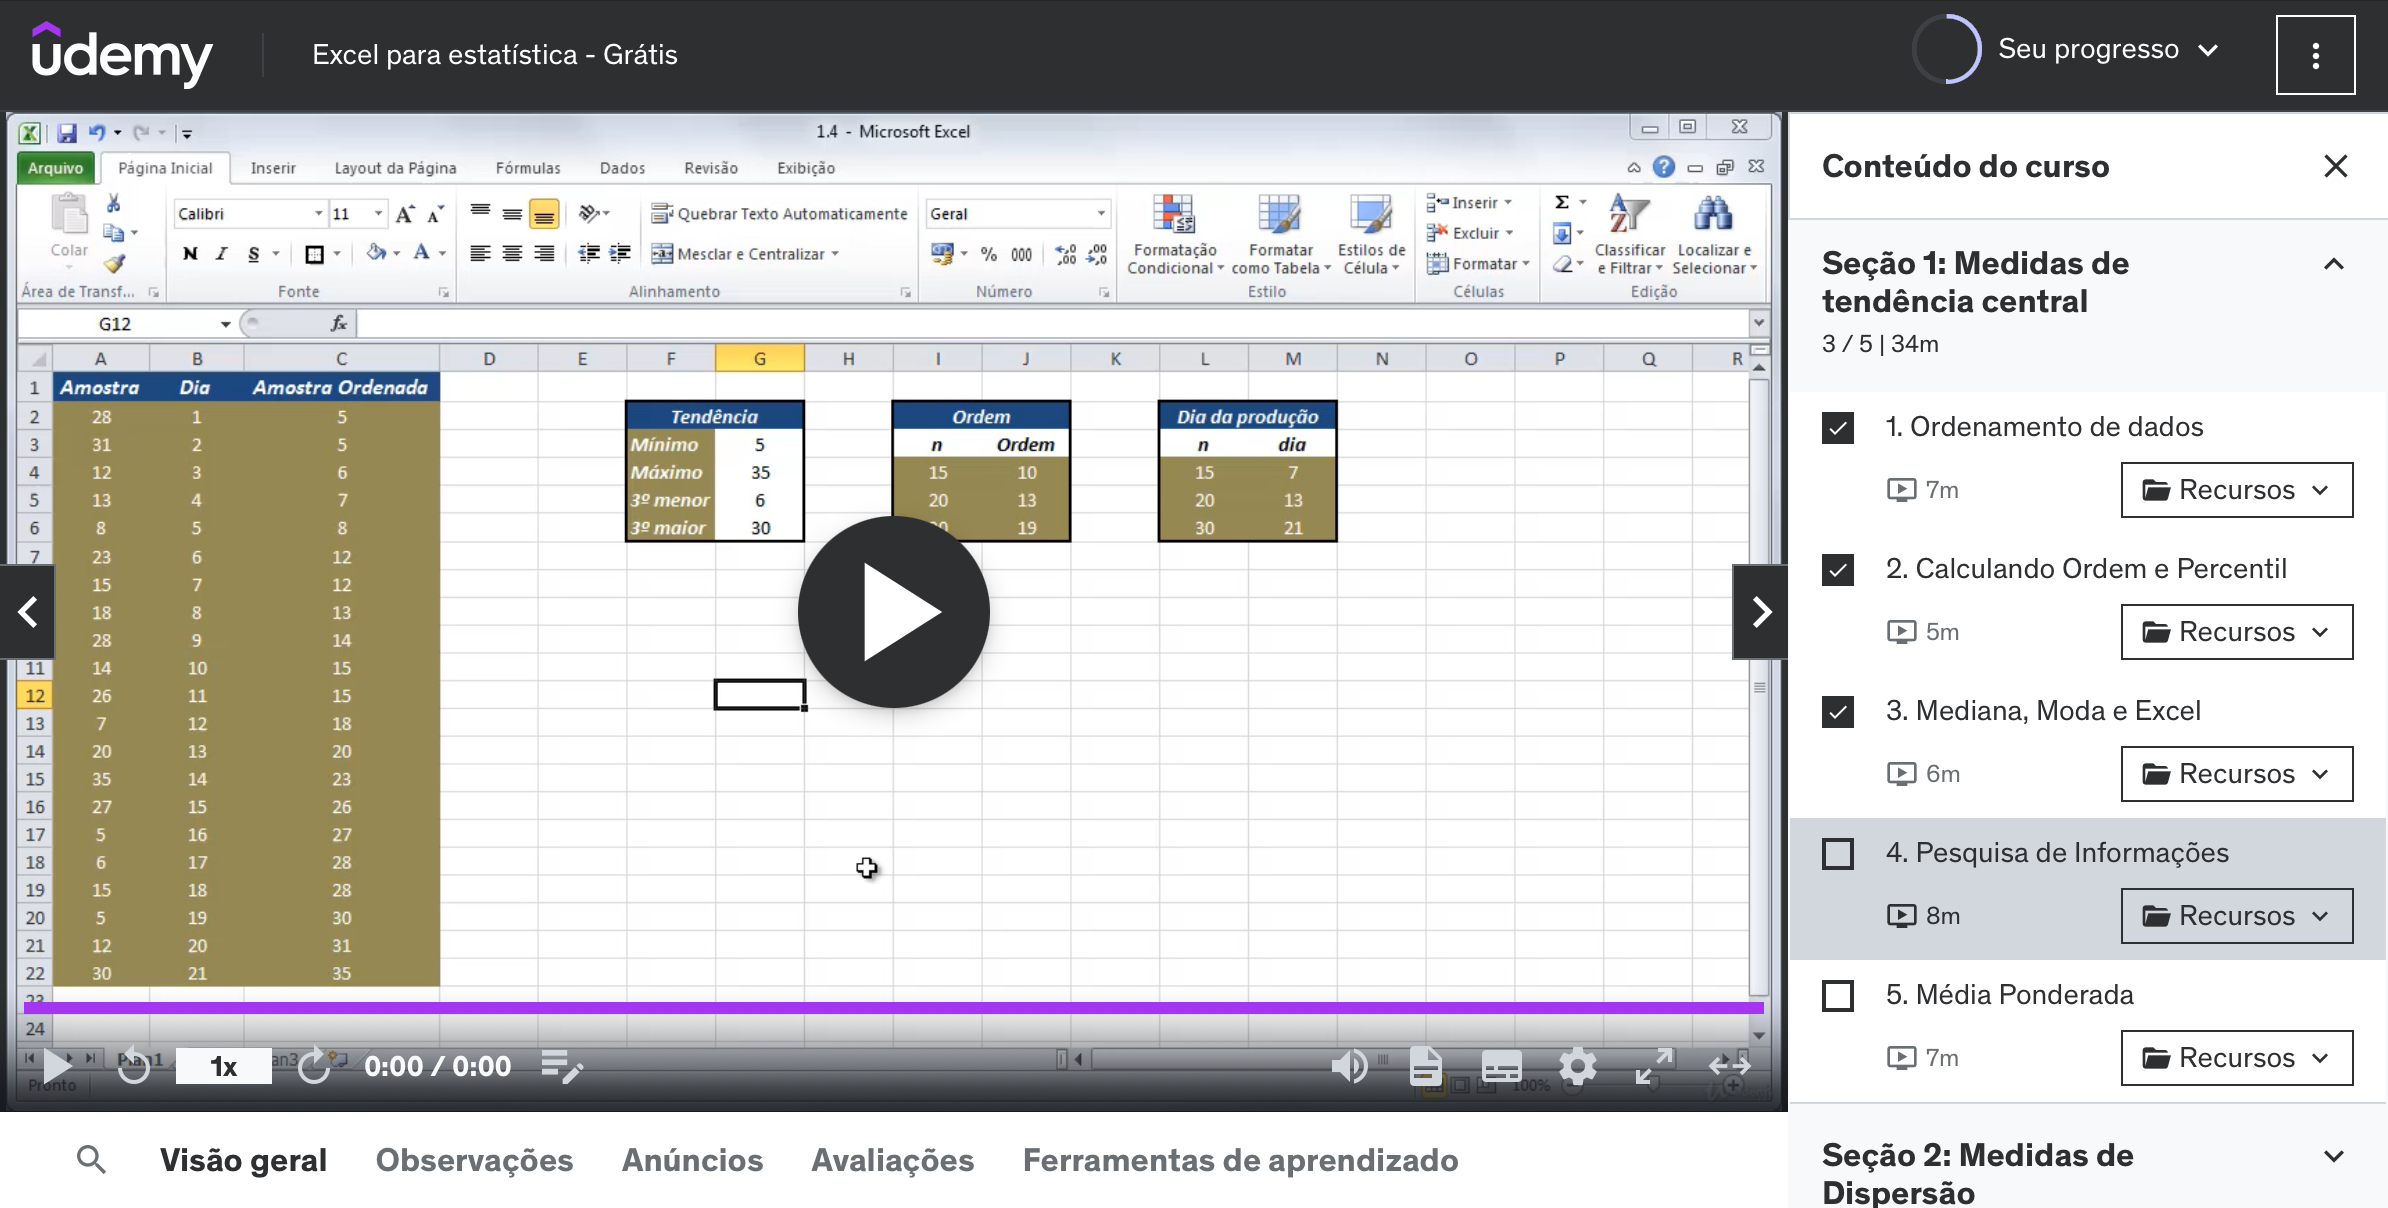Open the video transcript icon
The width and height of the screenshot is (2388, 1208).
tap(1427, 1066)
